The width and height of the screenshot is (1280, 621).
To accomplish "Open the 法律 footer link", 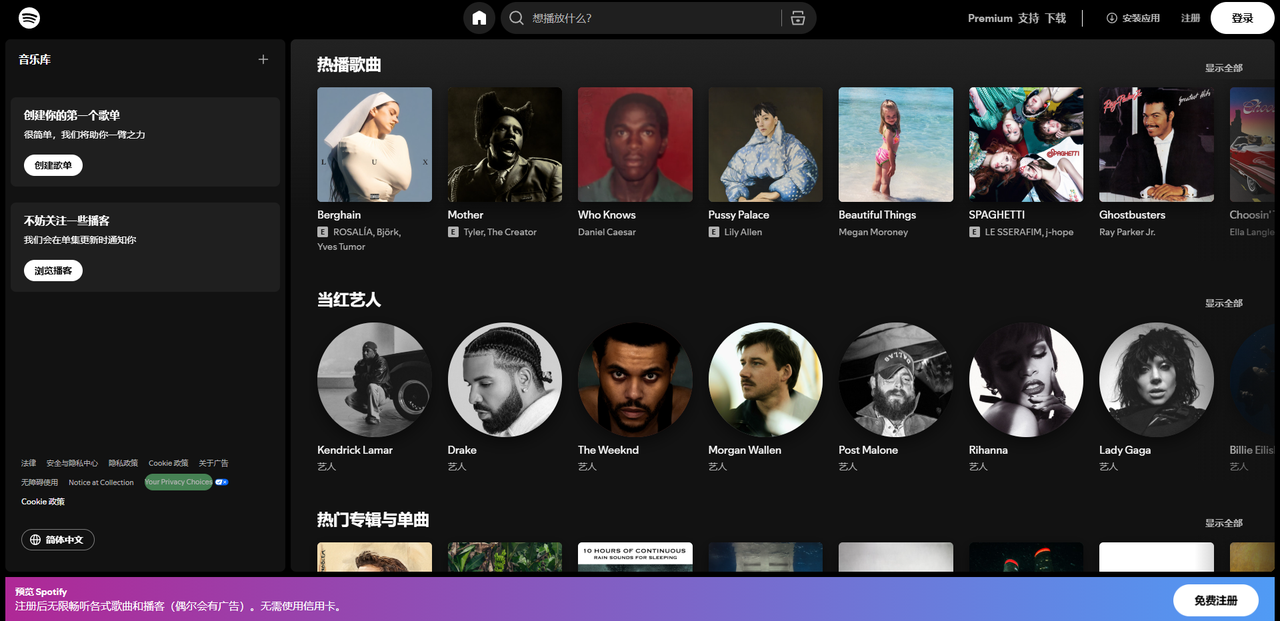I will click(x=29, y=463).
